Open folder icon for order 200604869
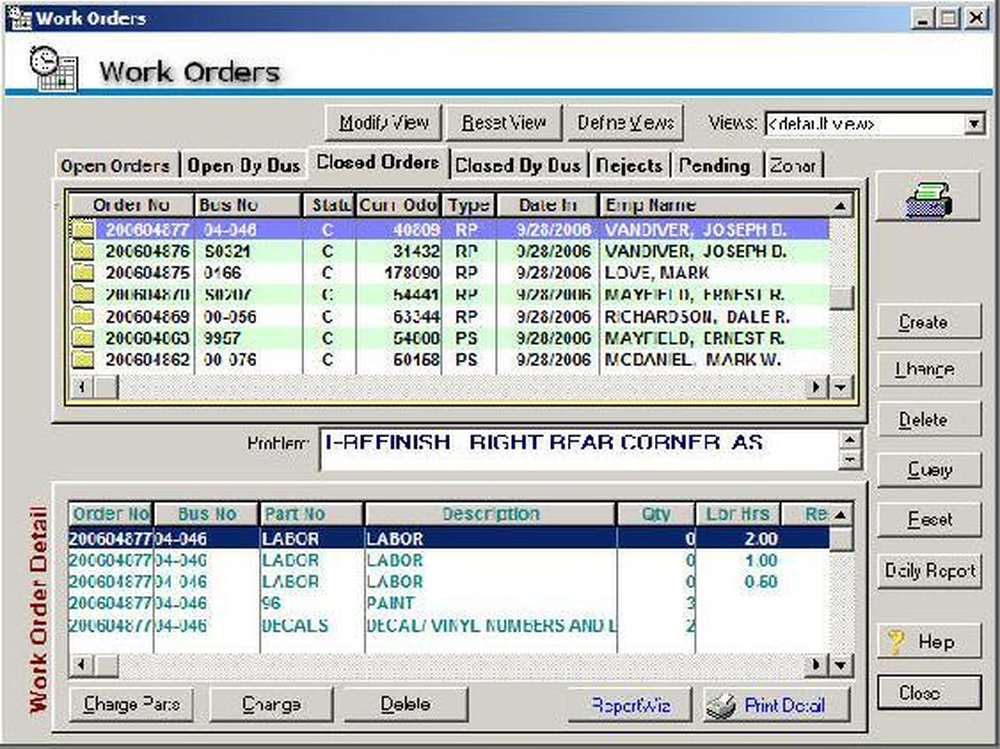This screenshot has height=749, width=1000. pyautogui.click(x=83, y=316)
